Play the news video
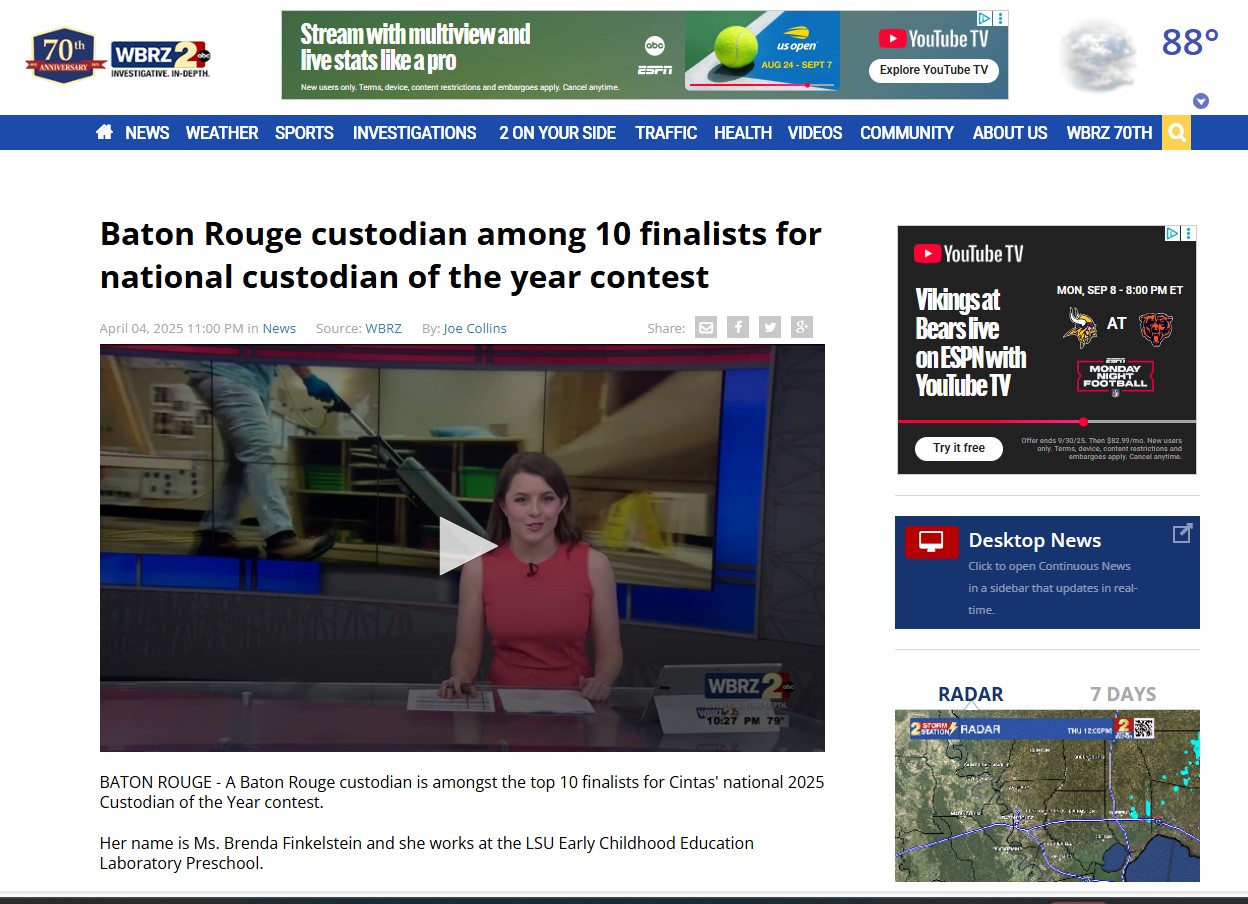1248x904 pixels. 466,546
